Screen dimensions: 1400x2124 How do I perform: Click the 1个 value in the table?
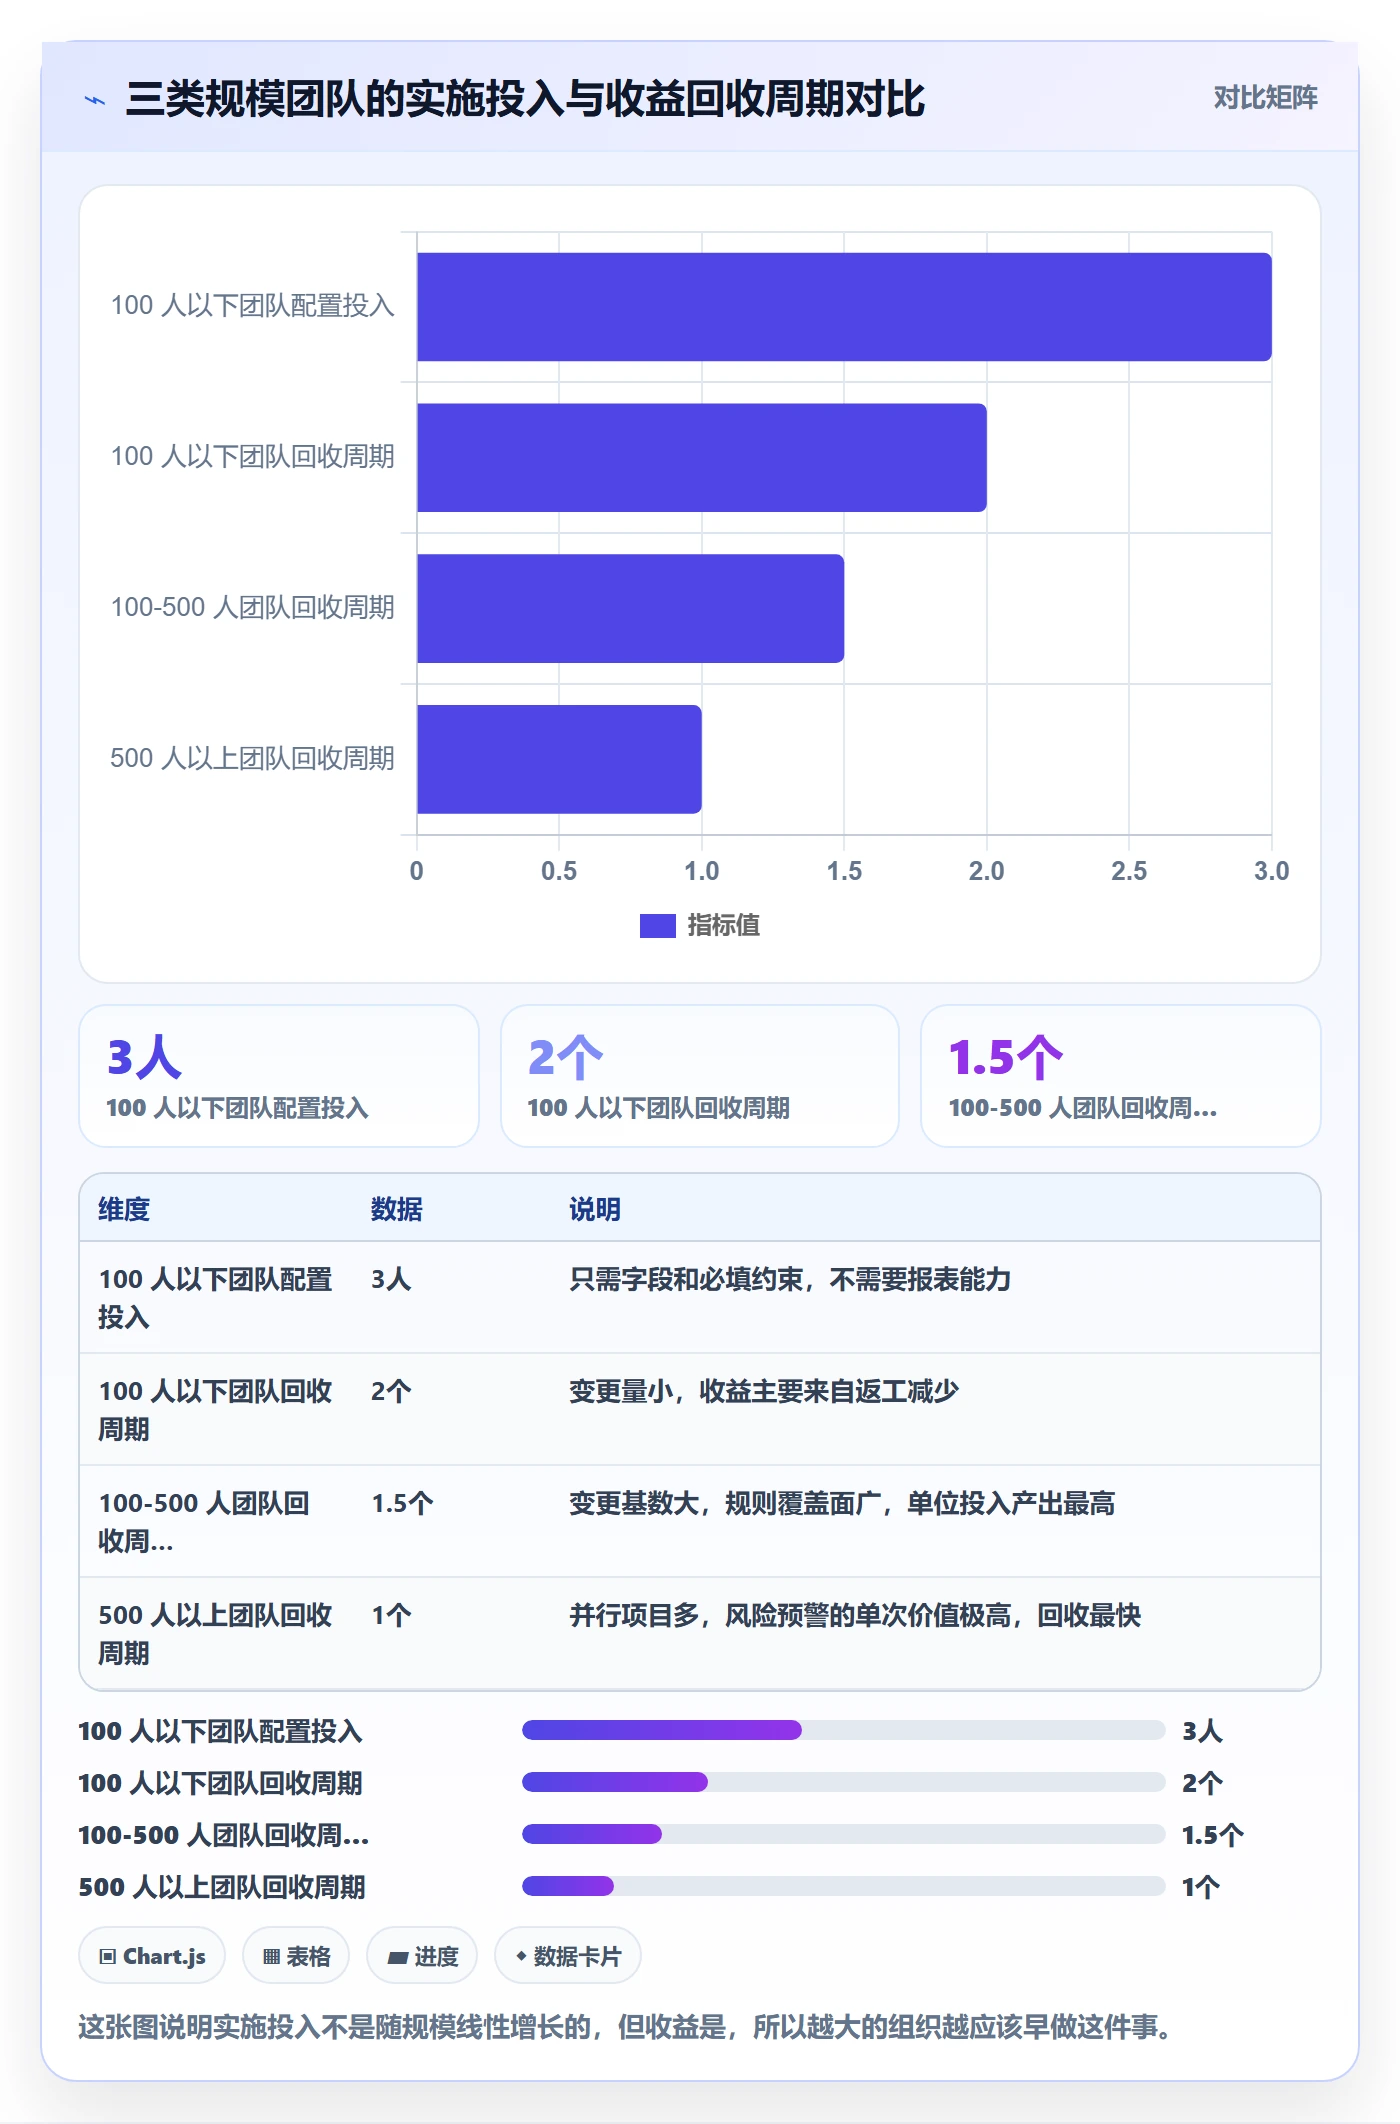391,1615
